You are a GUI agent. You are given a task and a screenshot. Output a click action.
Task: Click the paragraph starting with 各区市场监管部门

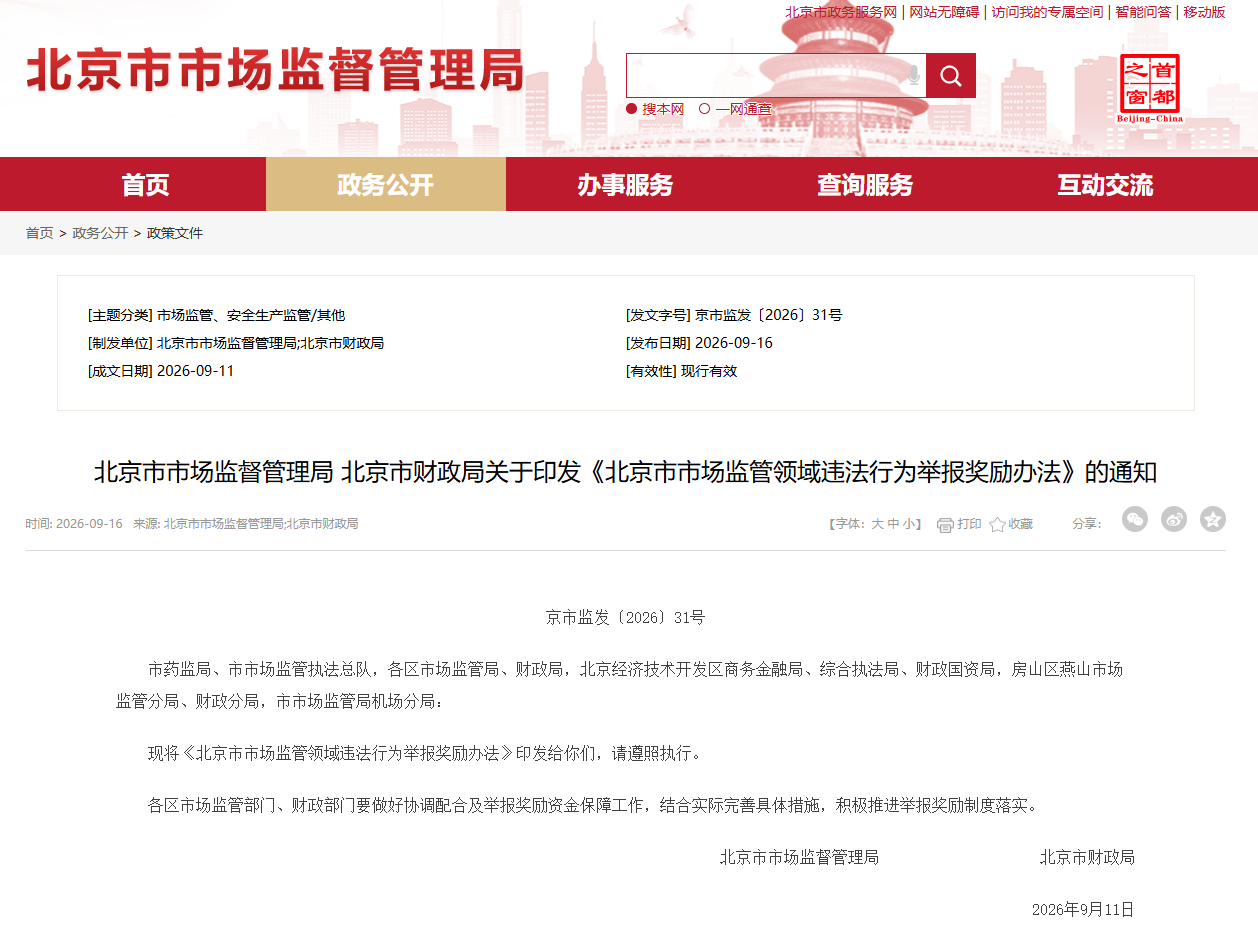pyautogui.click(x=594, y=806)
